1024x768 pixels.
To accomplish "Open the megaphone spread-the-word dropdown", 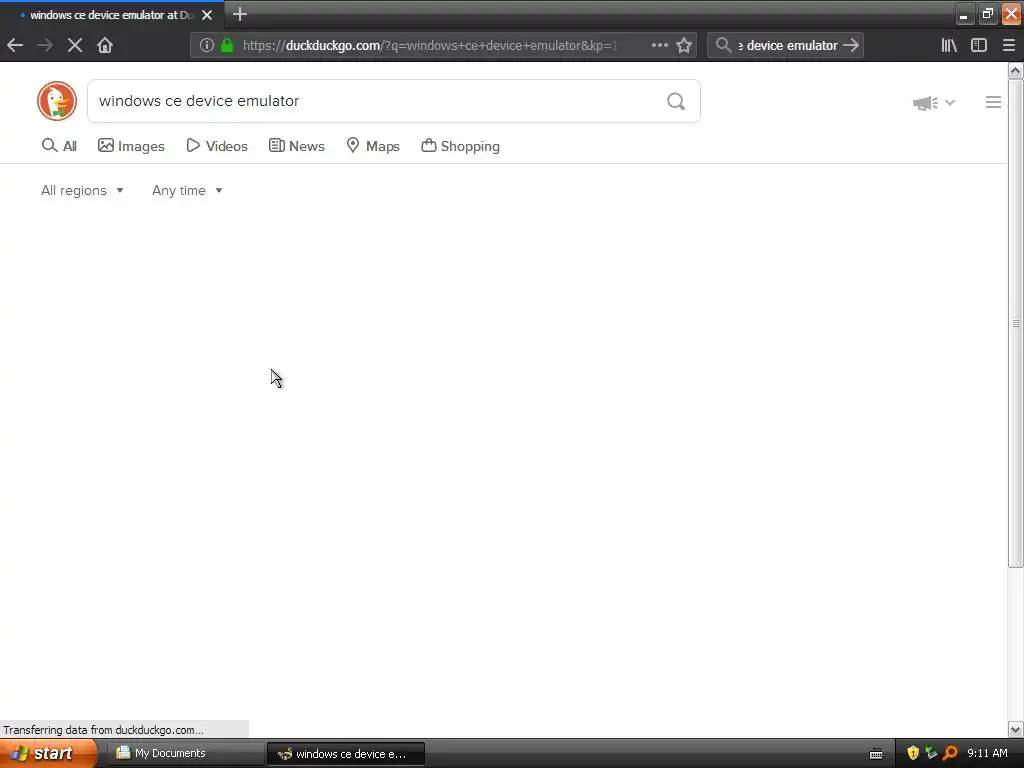I will click(934, 103).
